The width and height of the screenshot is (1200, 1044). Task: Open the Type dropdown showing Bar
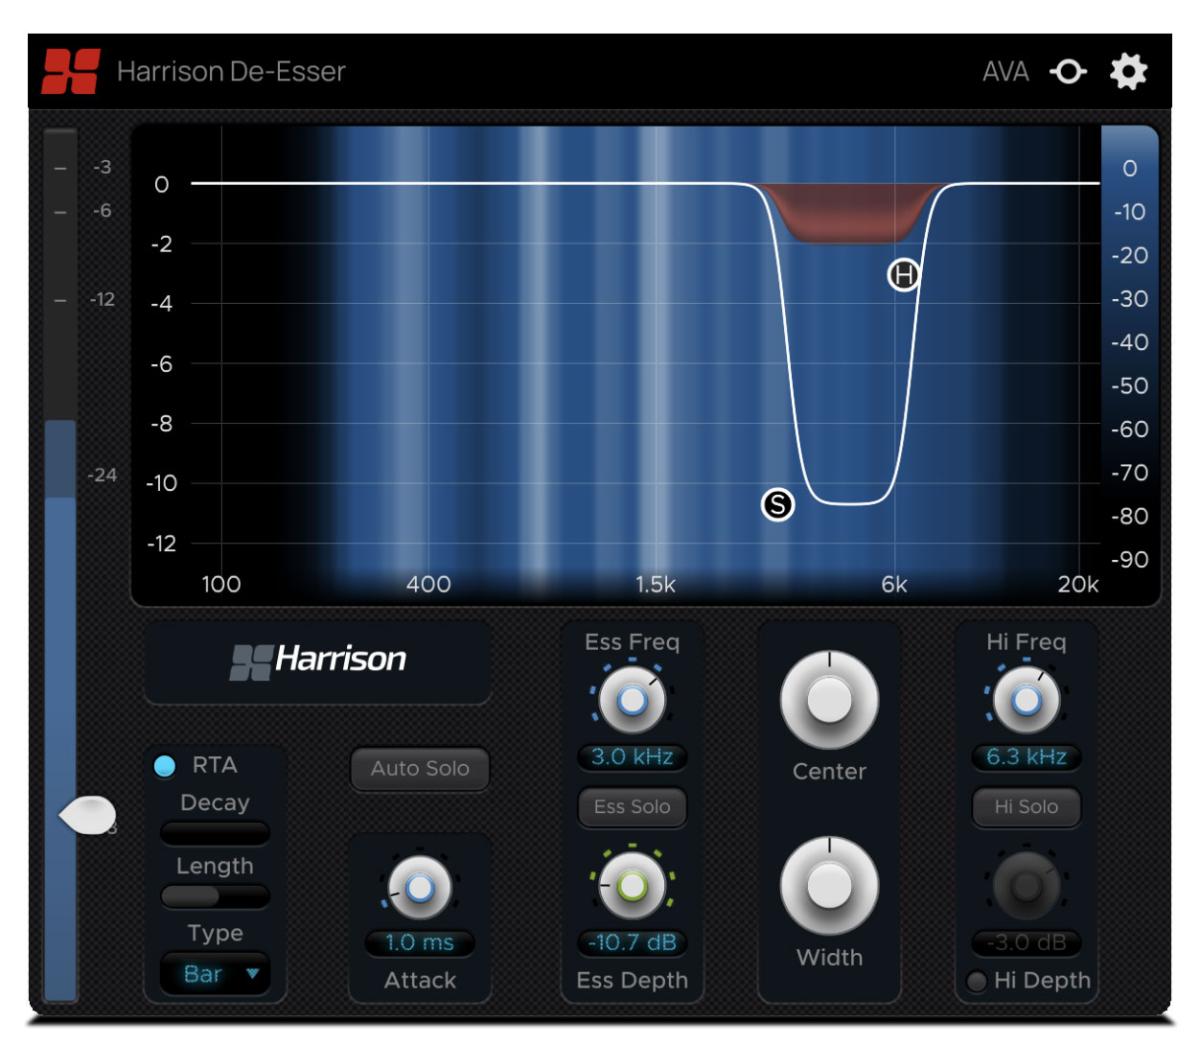(215, 974)
